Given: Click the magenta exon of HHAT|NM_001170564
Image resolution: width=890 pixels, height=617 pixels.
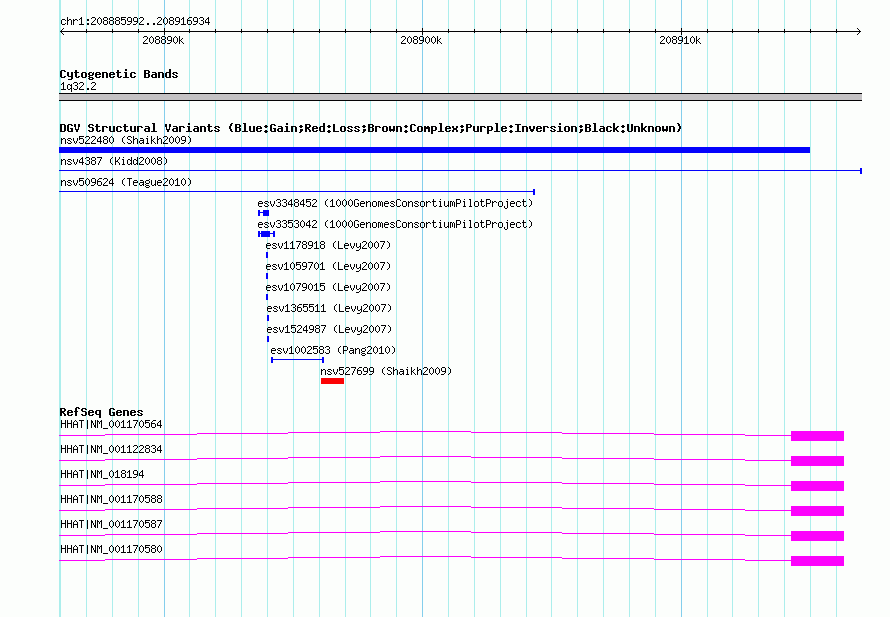Looking at the screenshot, I should point(817,436).
